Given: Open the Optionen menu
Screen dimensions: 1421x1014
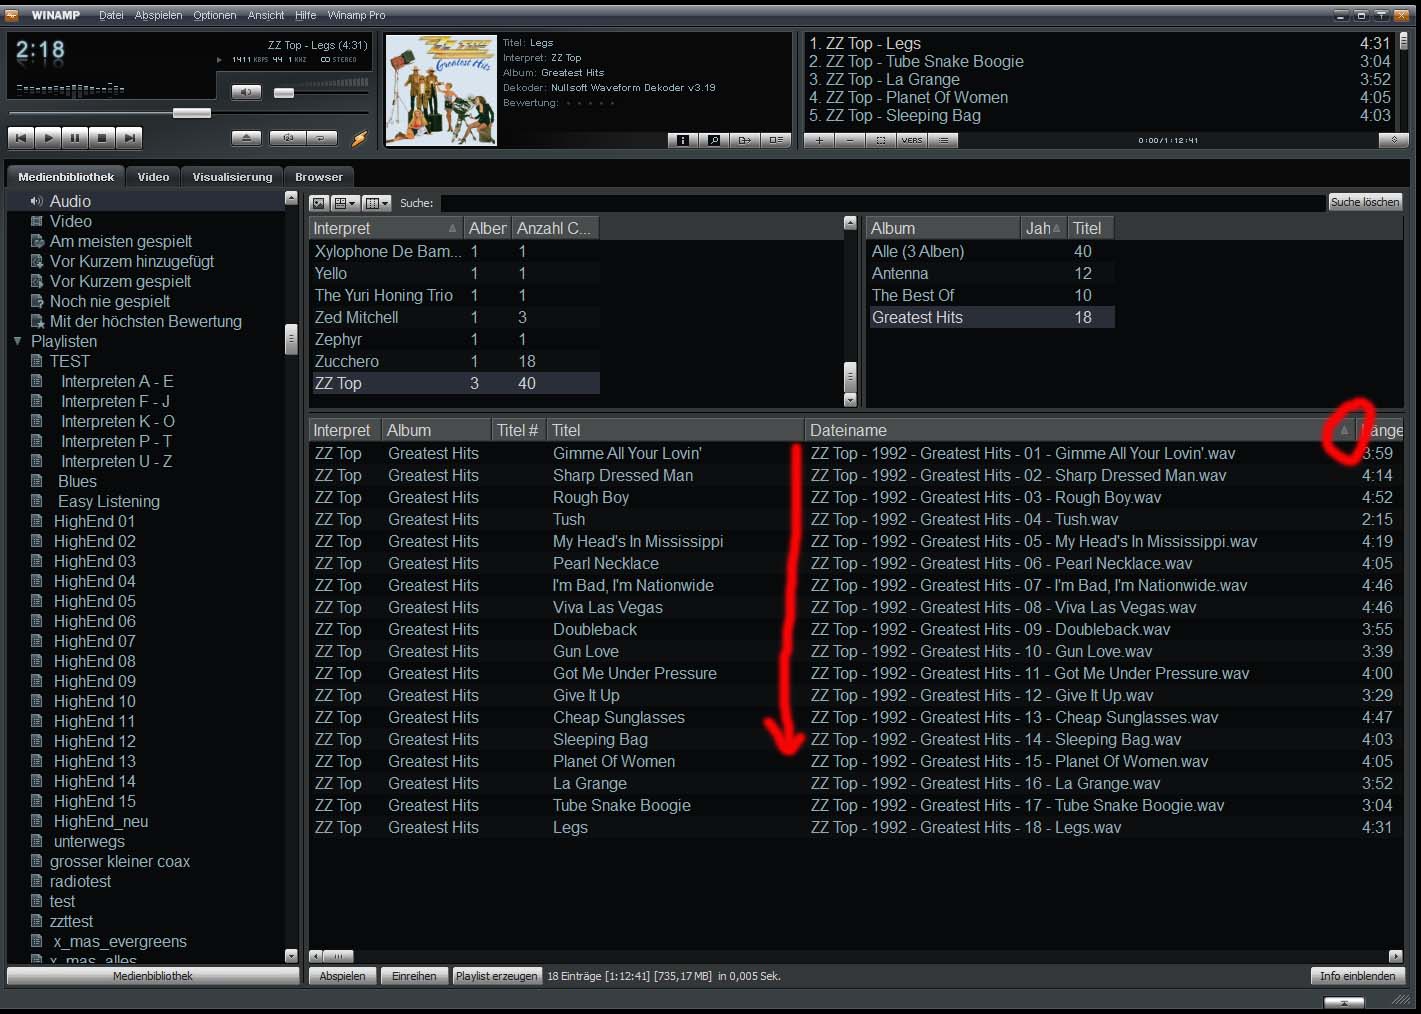Looking at the screenshot, I should tap(215, 15).
